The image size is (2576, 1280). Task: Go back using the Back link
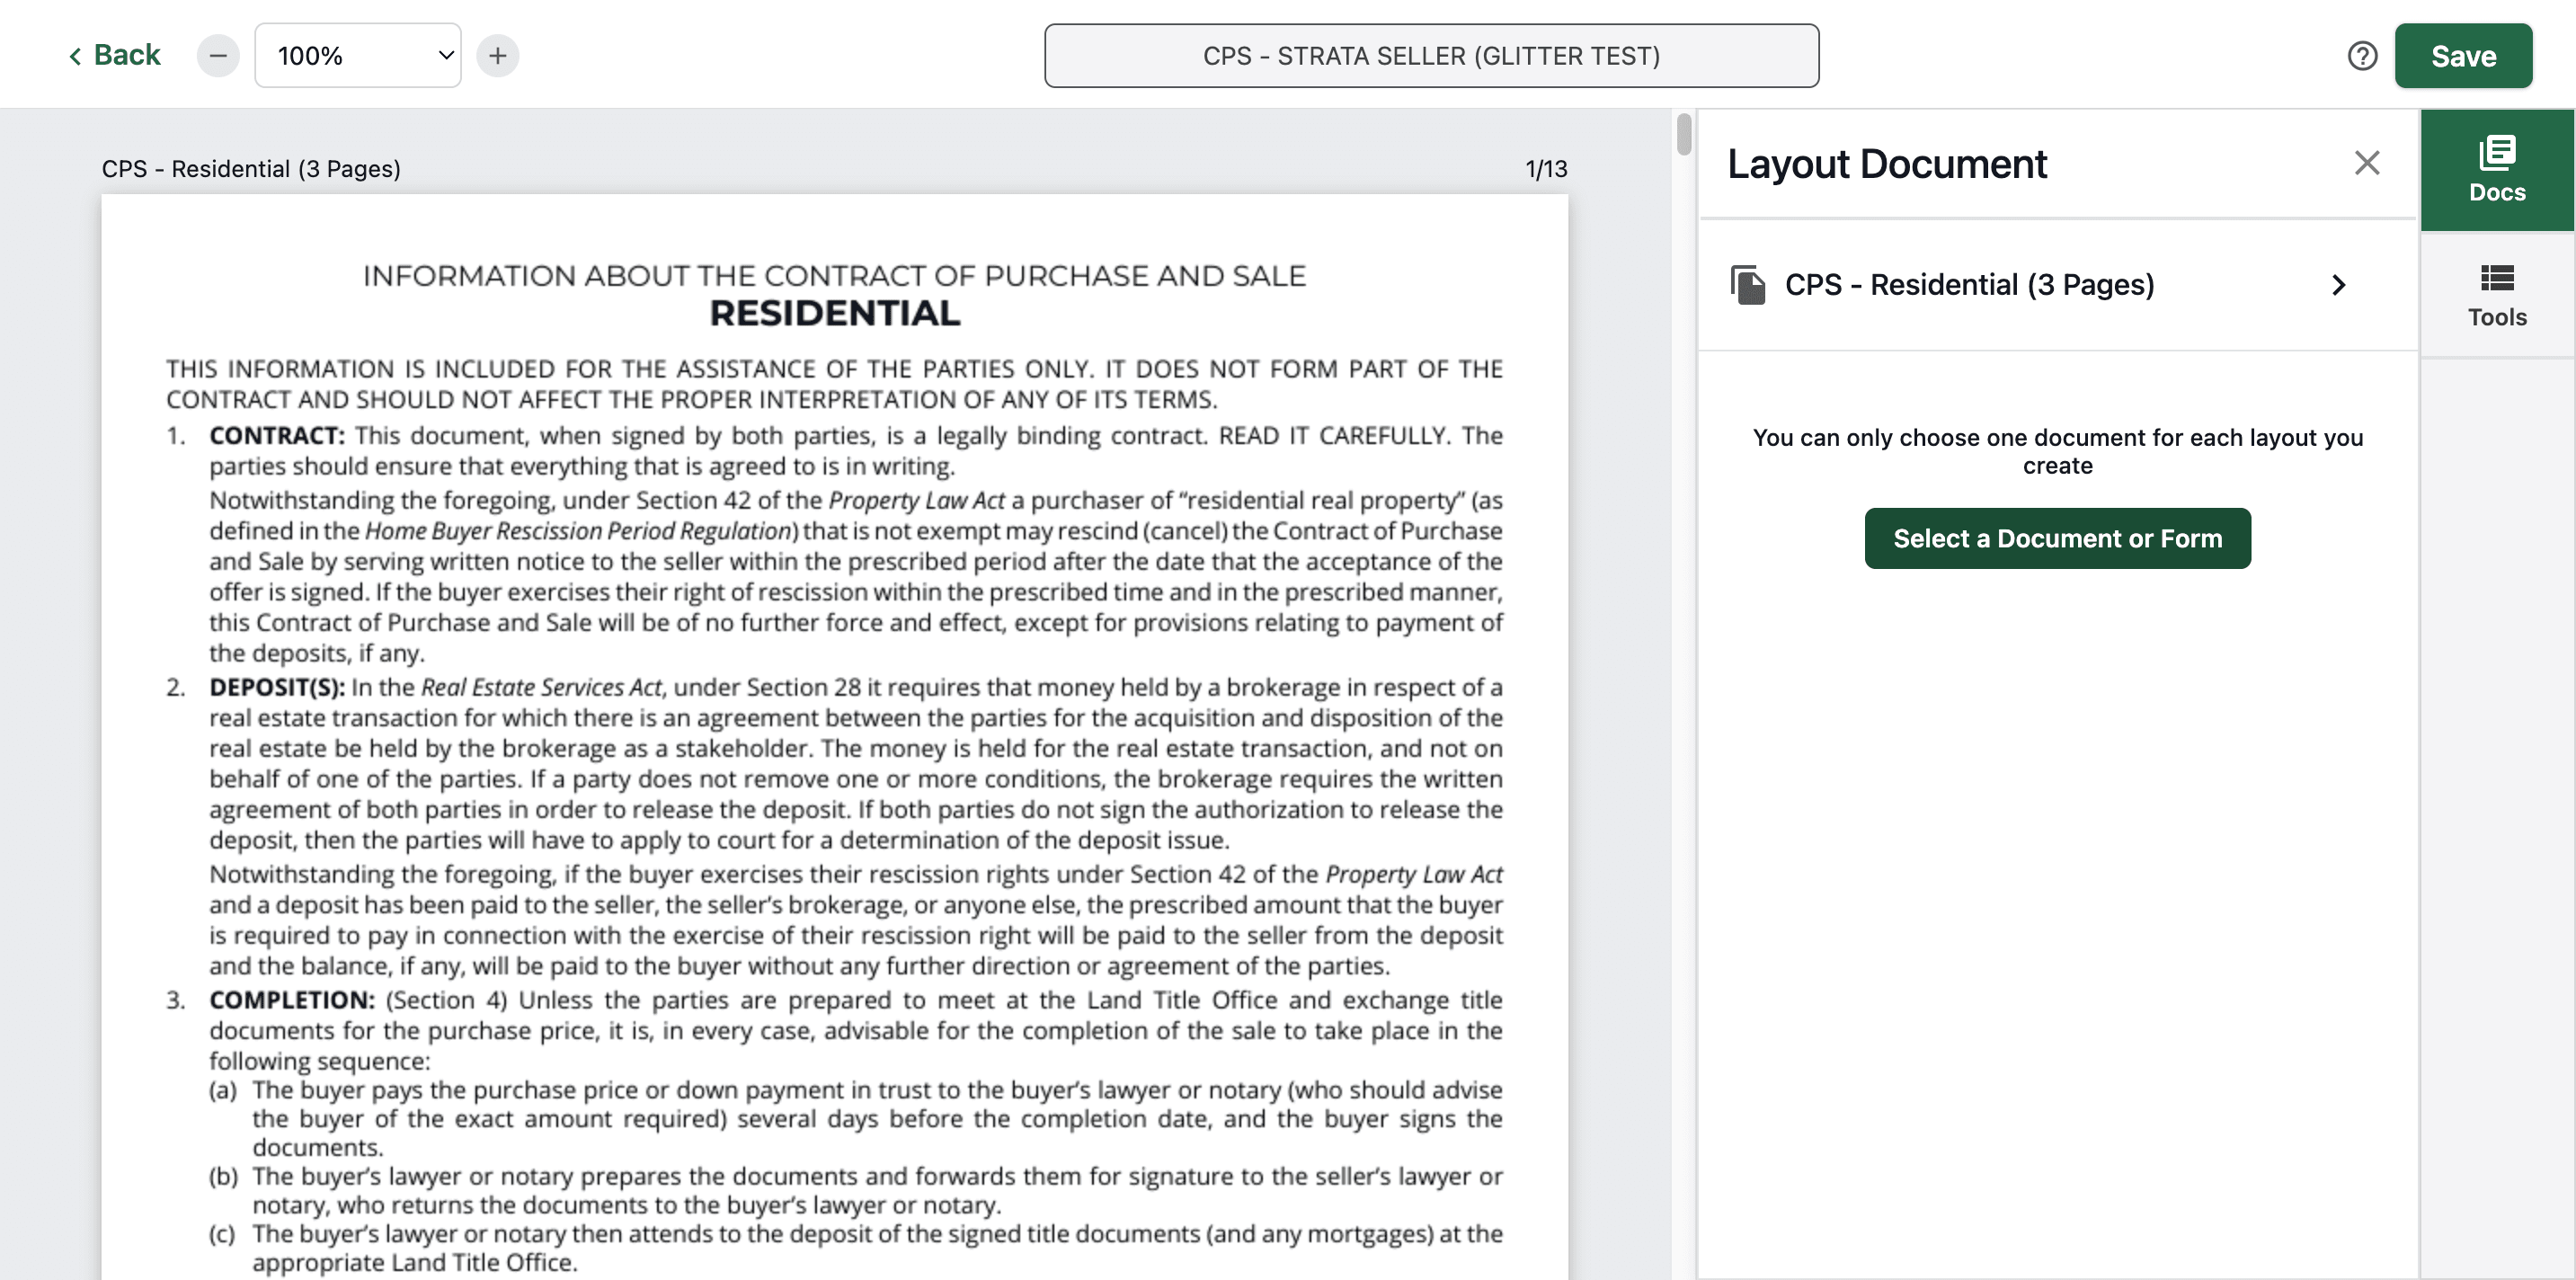tap(114, 55)
